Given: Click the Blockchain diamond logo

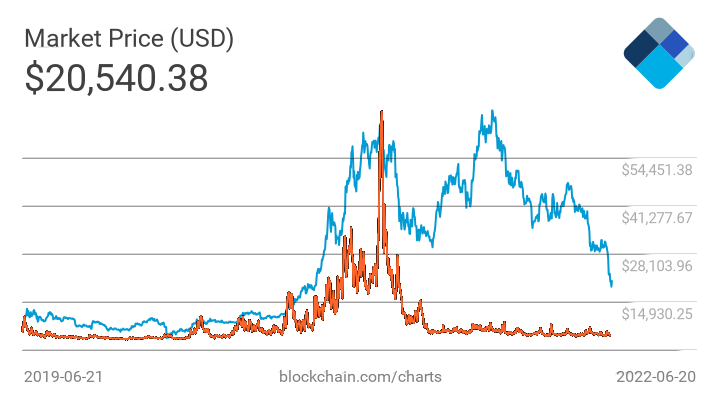Looking at the screenshot, I should pyautogui.click(x=658, y=54).
